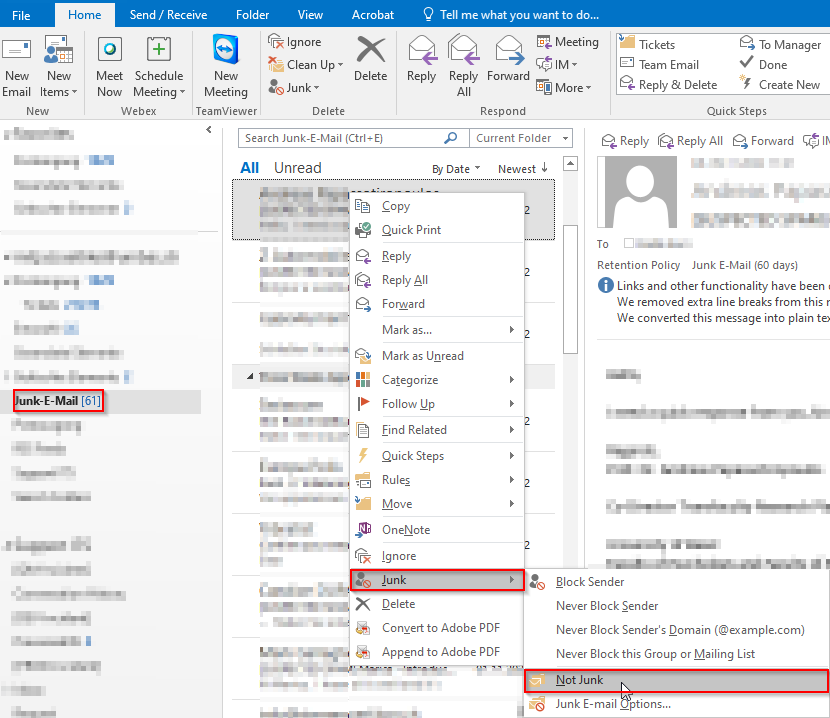Click the message list scrollbar

click(x=570, y=290)
